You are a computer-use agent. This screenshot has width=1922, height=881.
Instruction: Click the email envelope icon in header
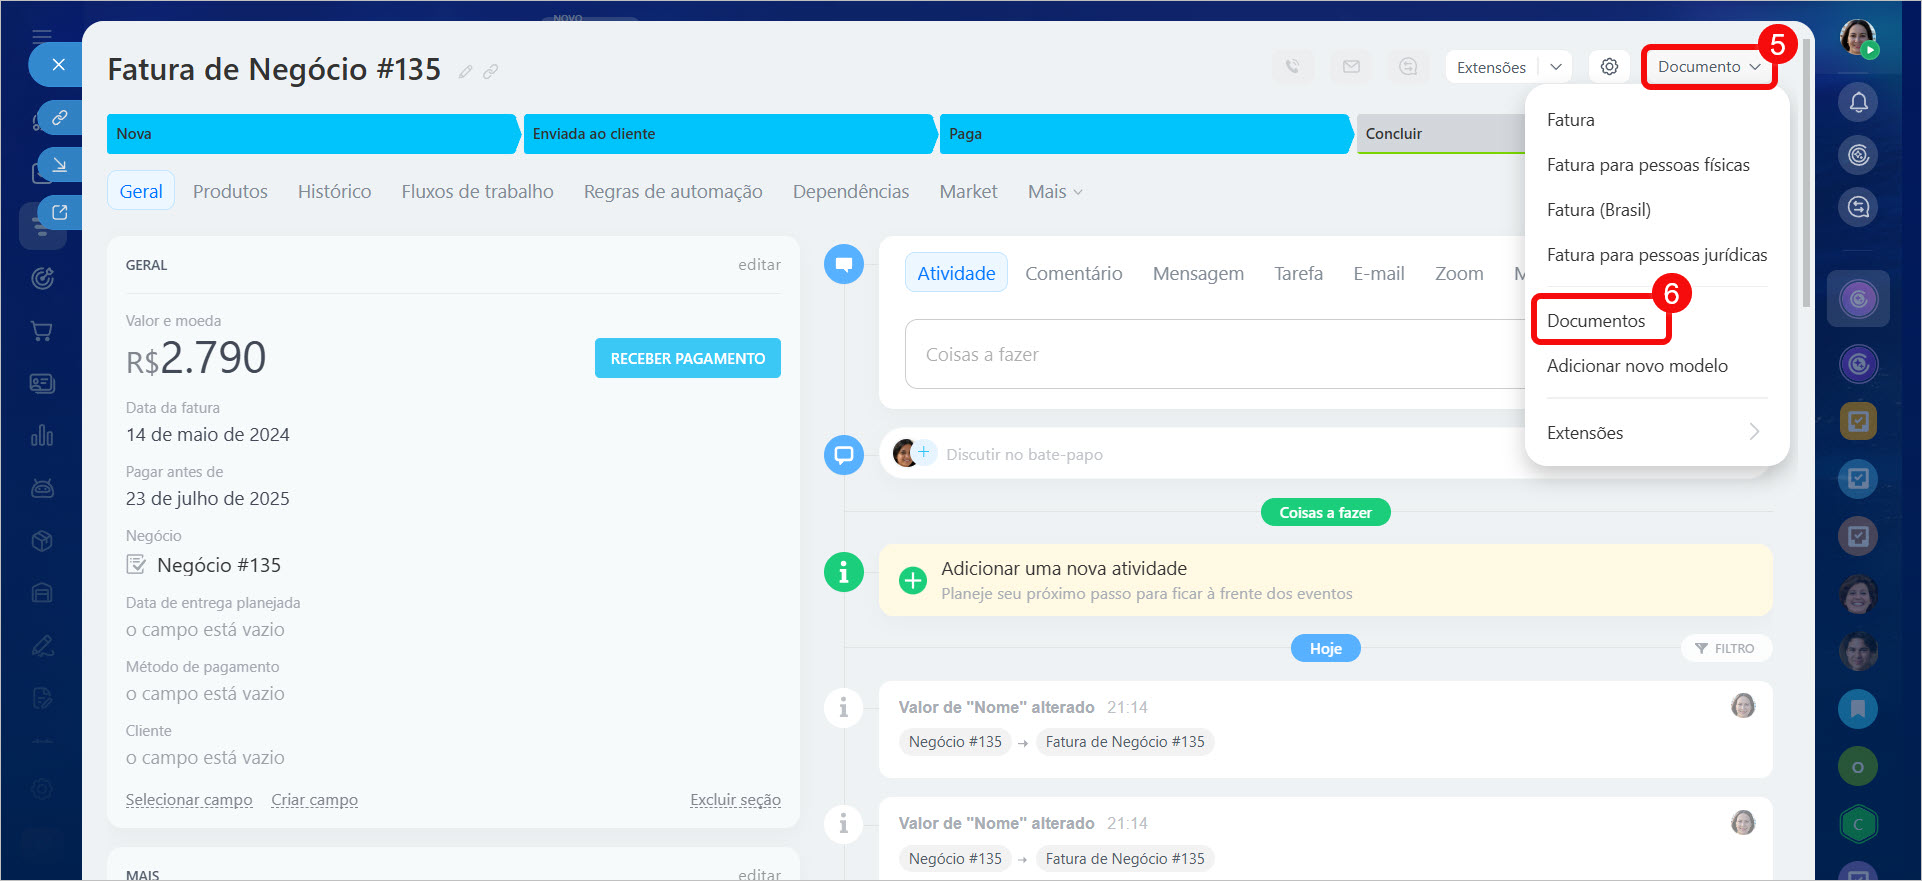coord(1351,67)
